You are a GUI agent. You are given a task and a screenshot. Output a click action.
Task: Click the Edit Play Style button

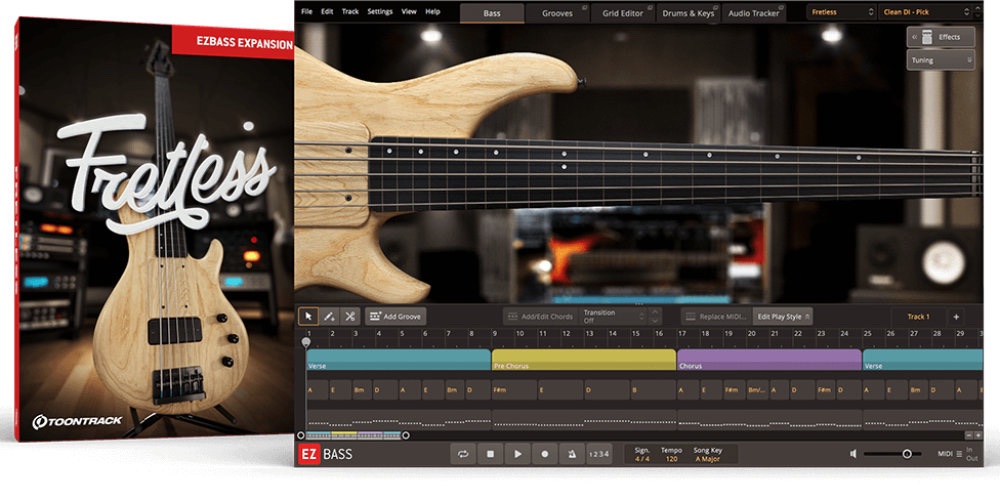point(783,316)
